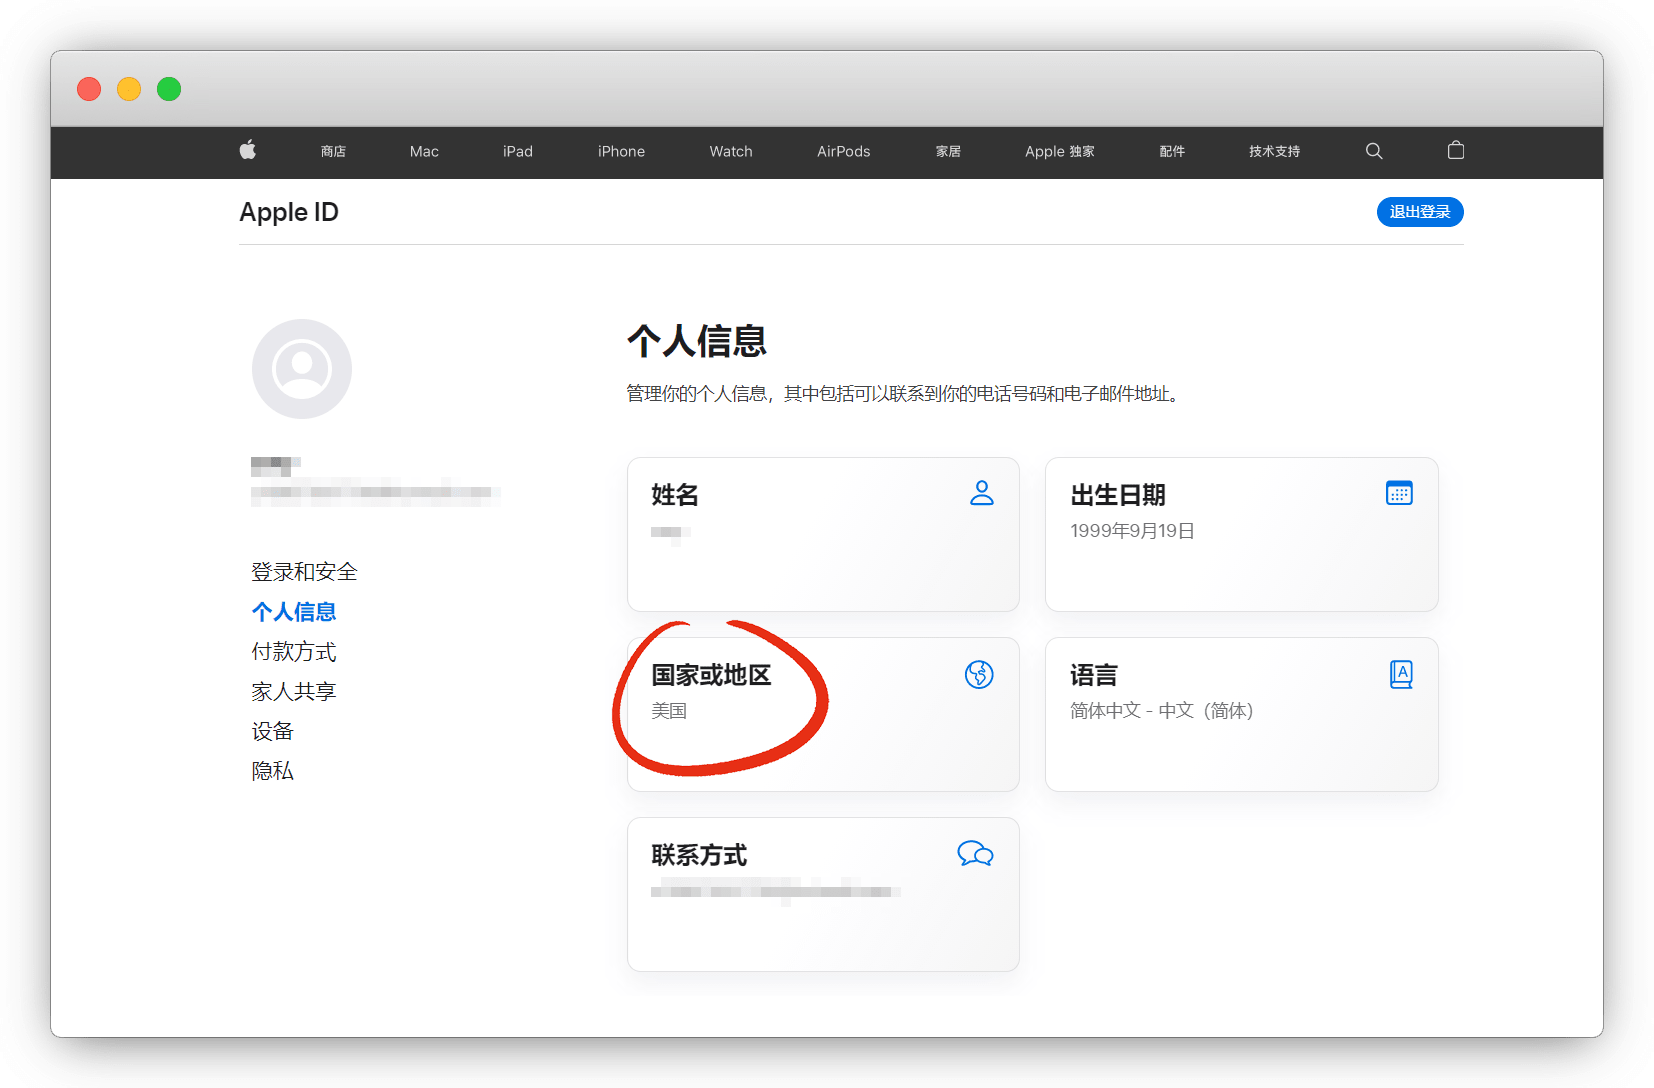Open 登录和安全 in the sidebar
The image size is (1654, 1088).
[x=304, y=572]
